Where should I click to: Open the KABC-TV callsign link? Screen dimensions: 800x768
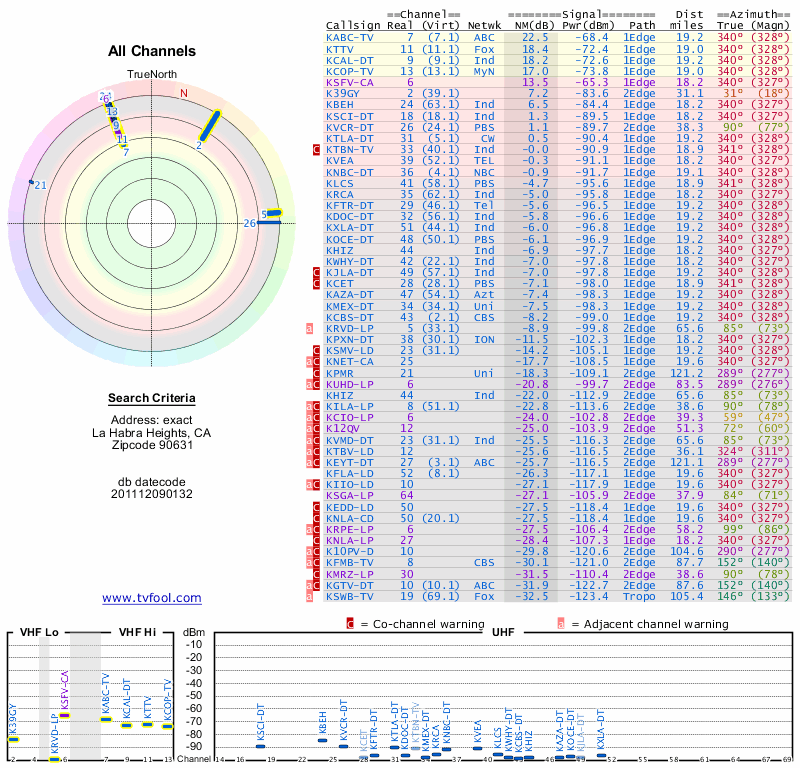351,37
